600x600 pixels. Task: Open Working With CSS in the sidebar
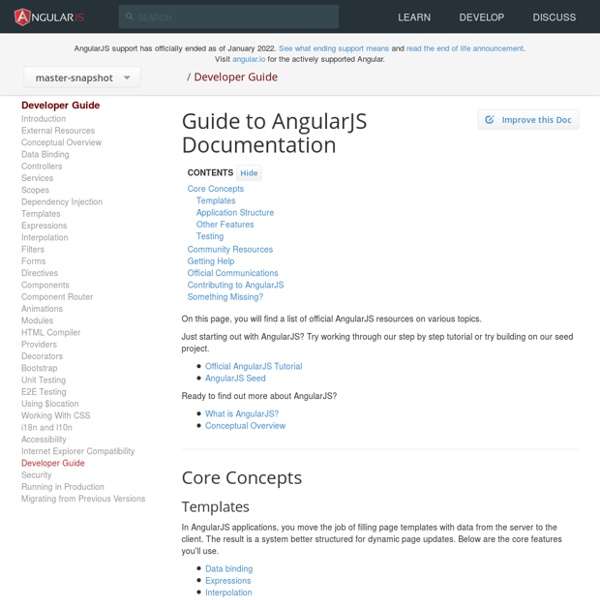[x=56, y=415]
